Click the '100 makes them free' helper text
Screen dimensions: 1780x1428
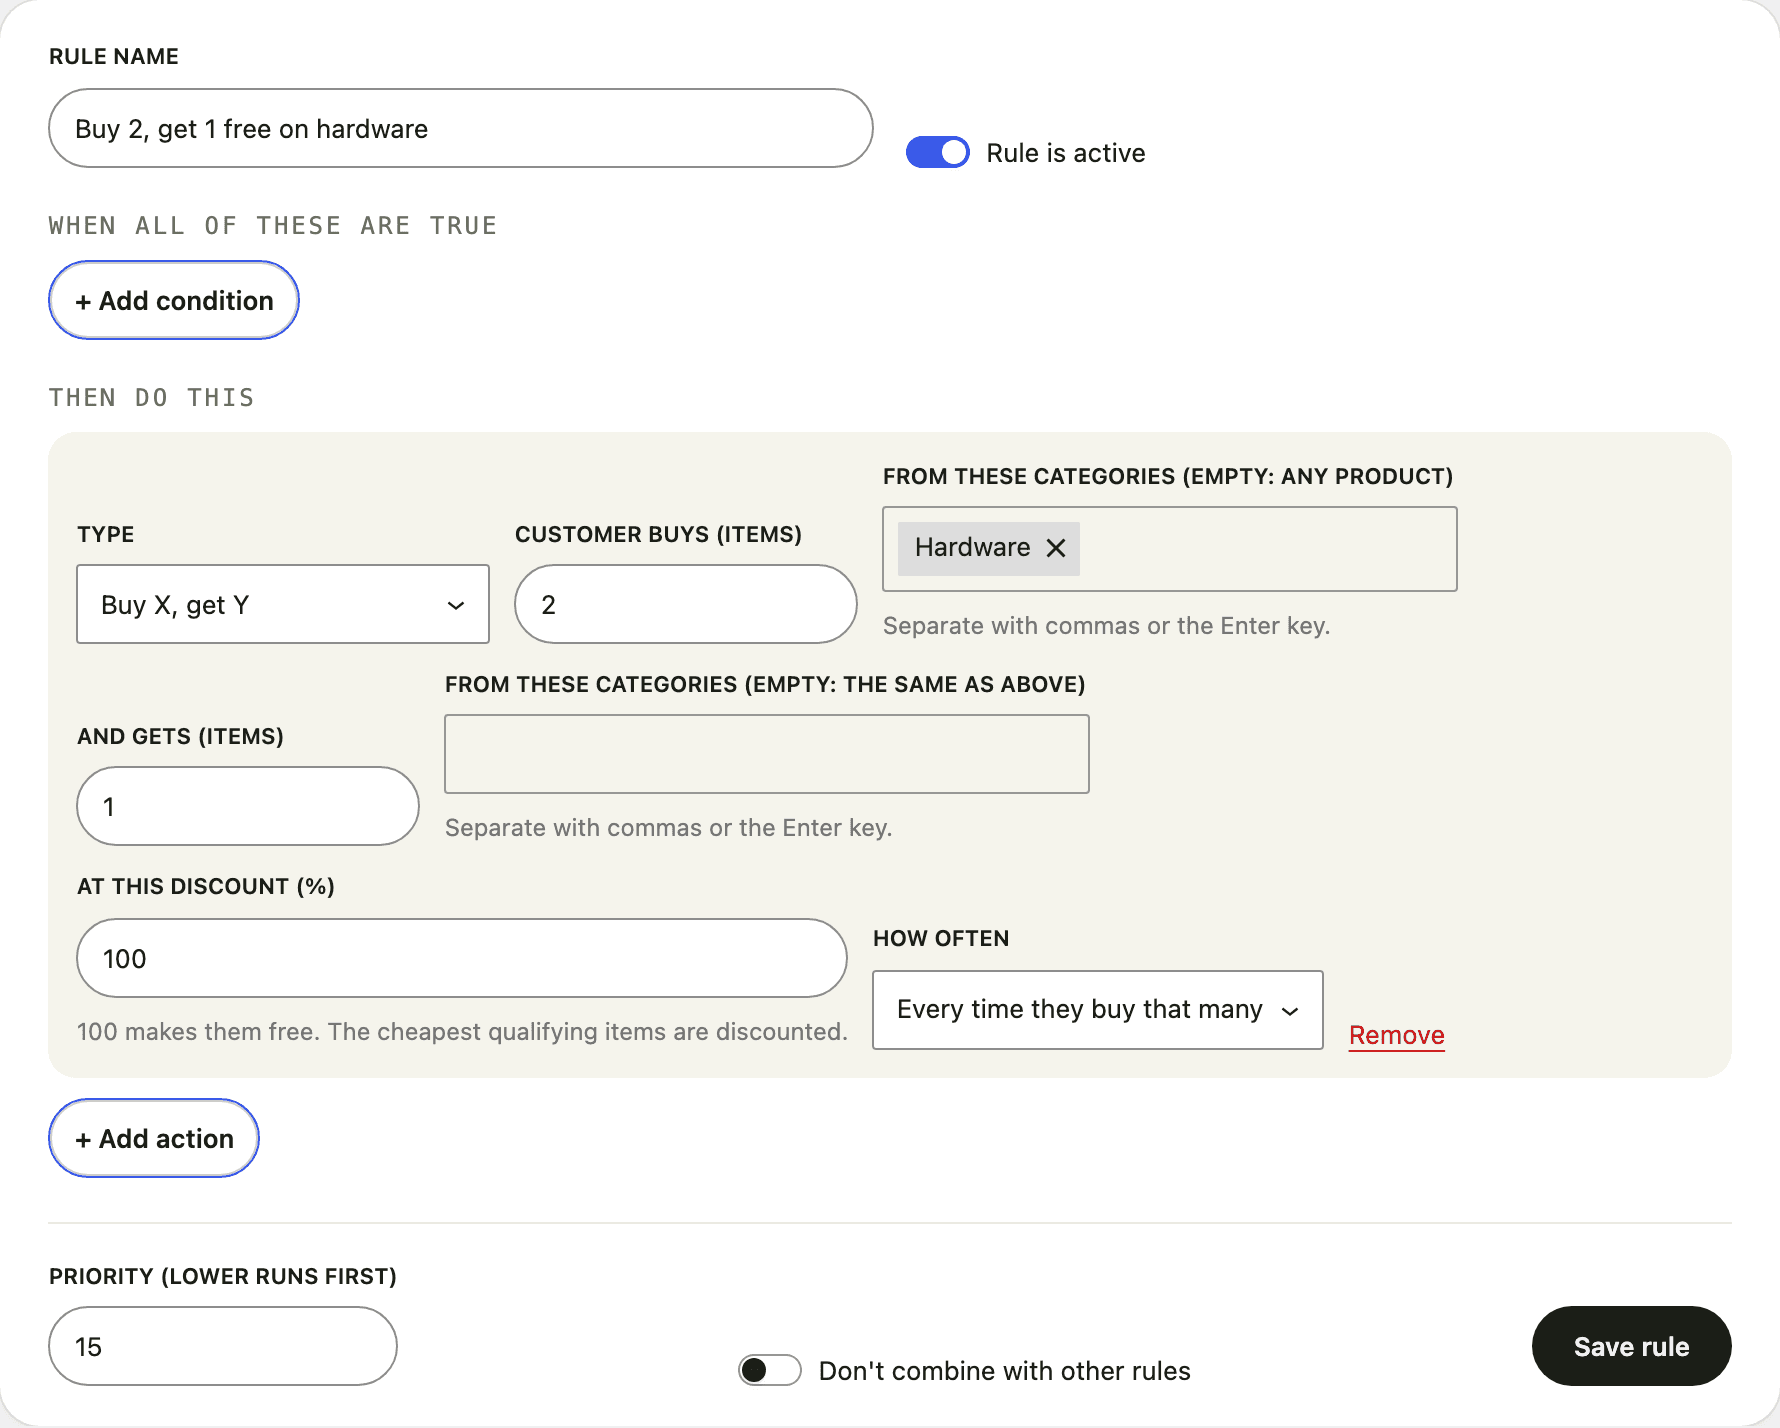click(x=462, y=1032)
